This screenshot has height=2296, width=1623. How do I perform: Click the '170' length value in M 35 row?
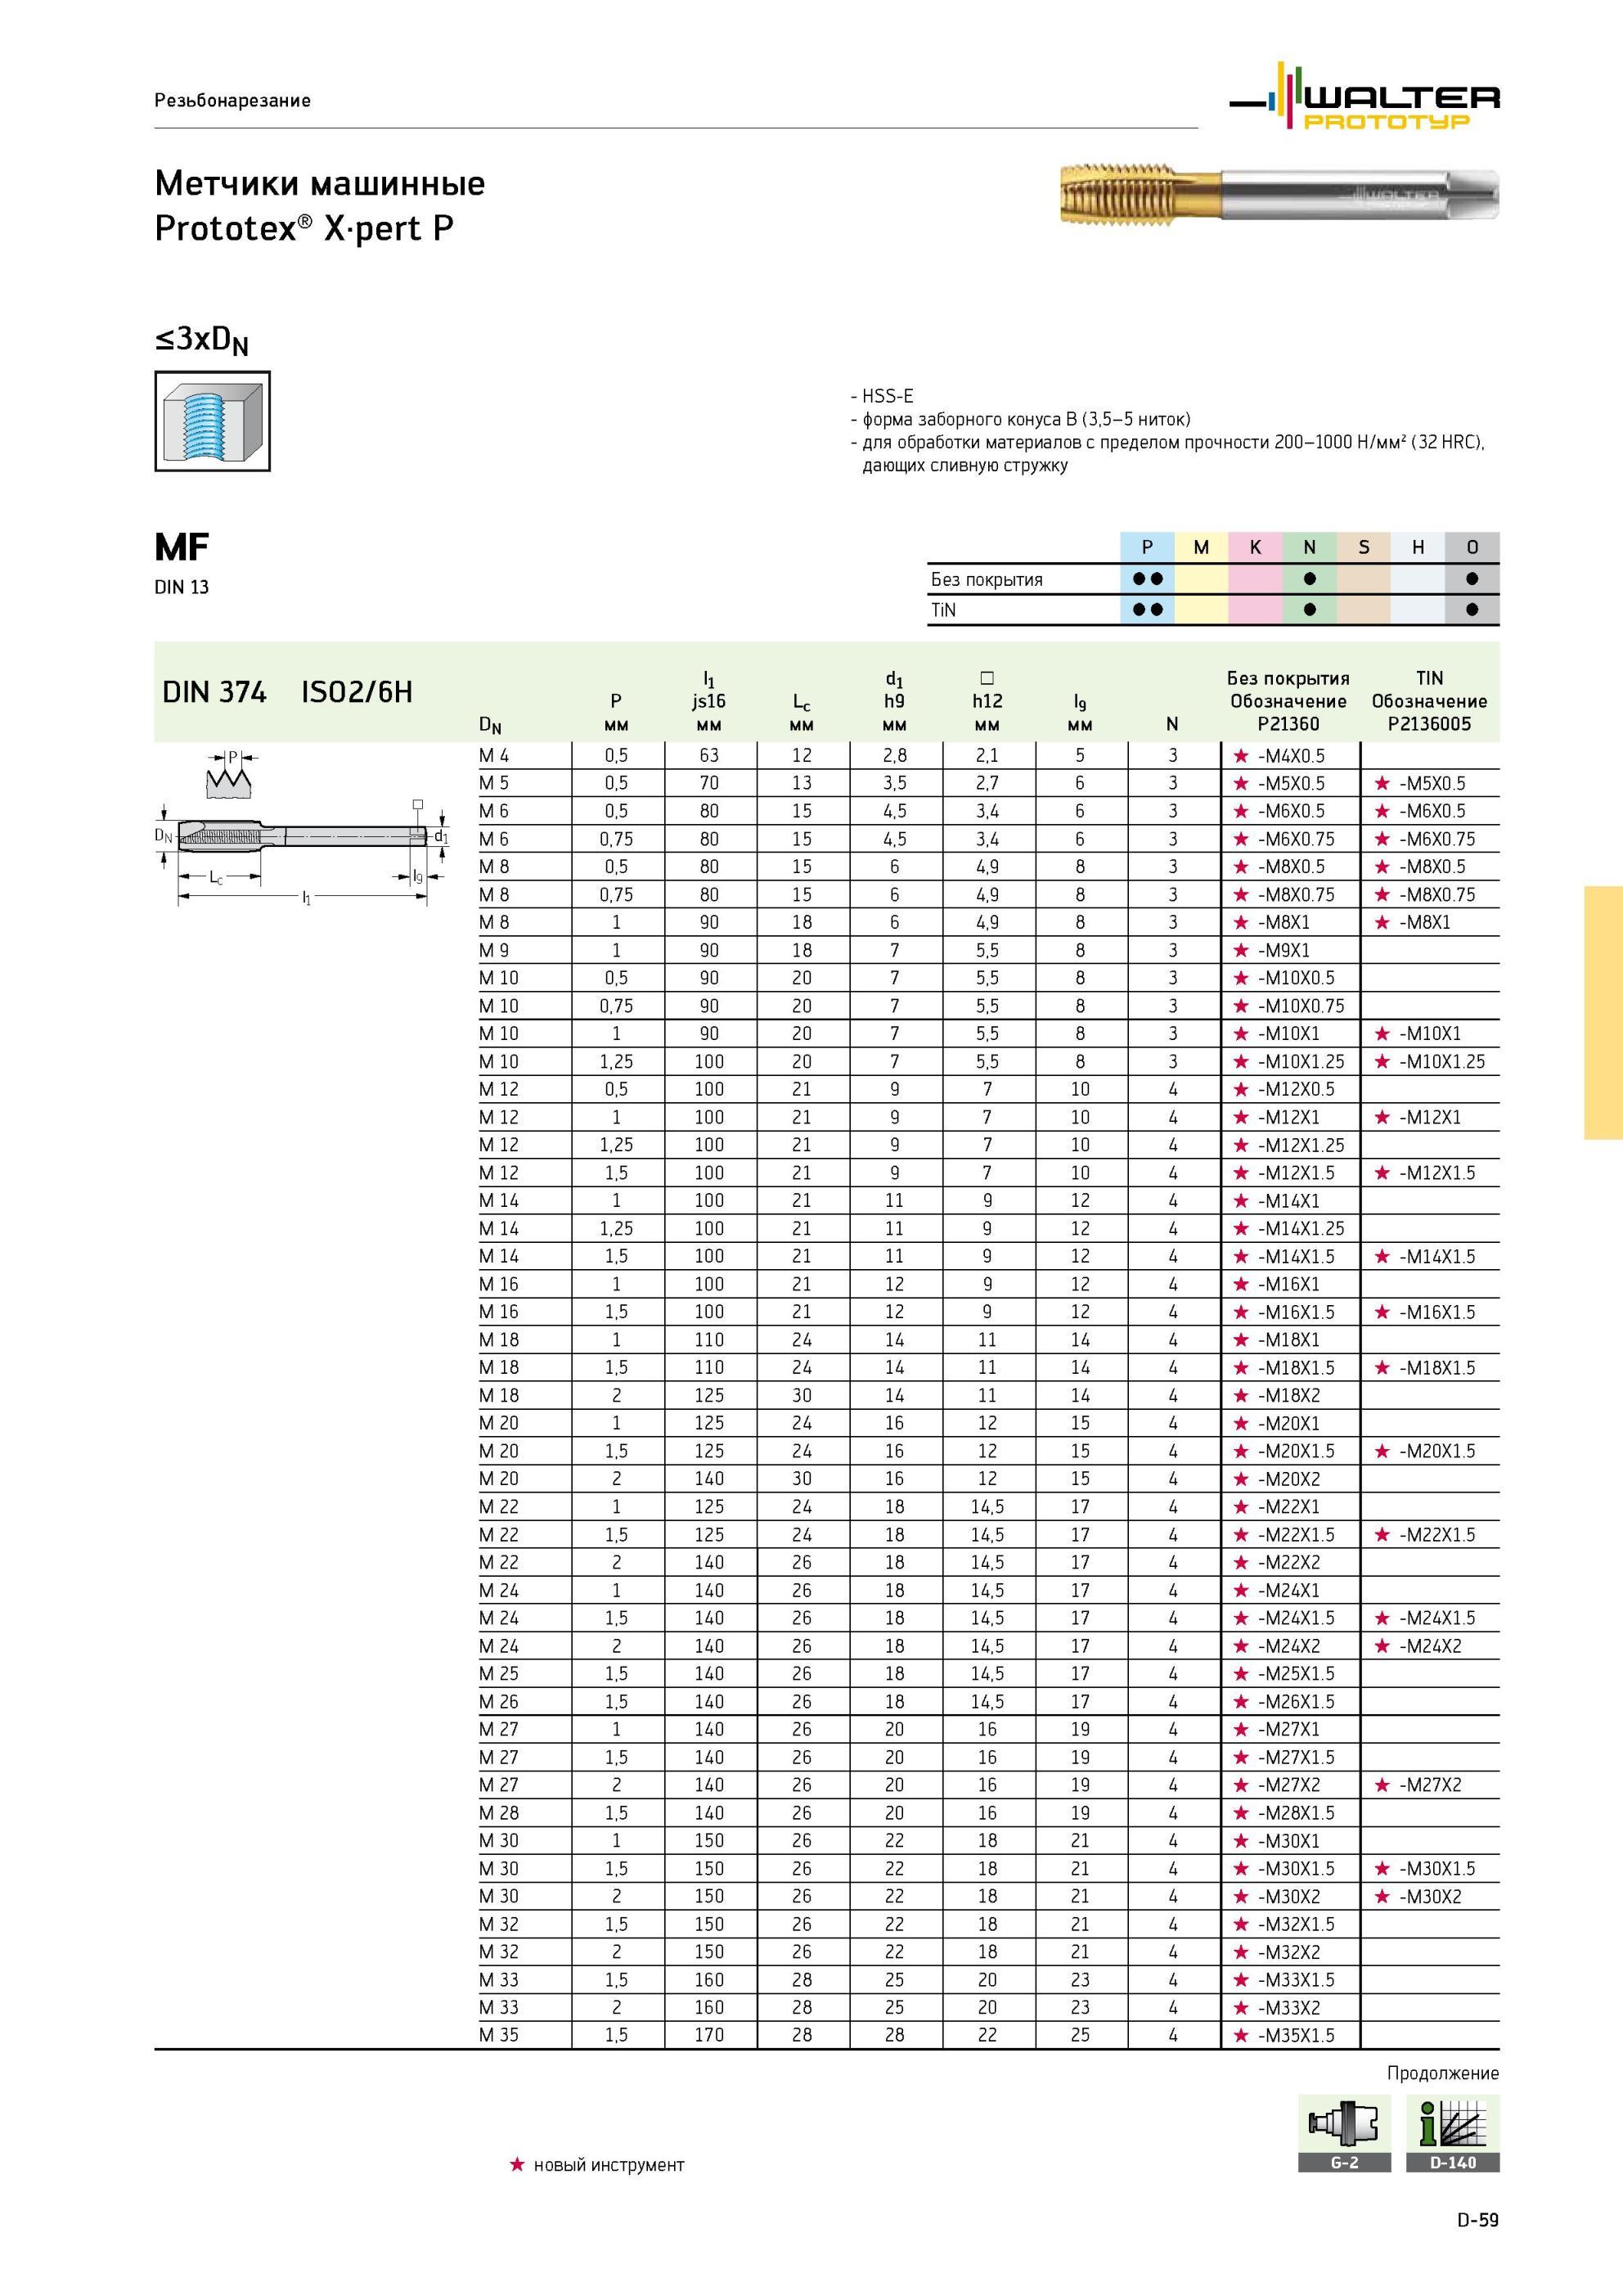click(709, 2035)
